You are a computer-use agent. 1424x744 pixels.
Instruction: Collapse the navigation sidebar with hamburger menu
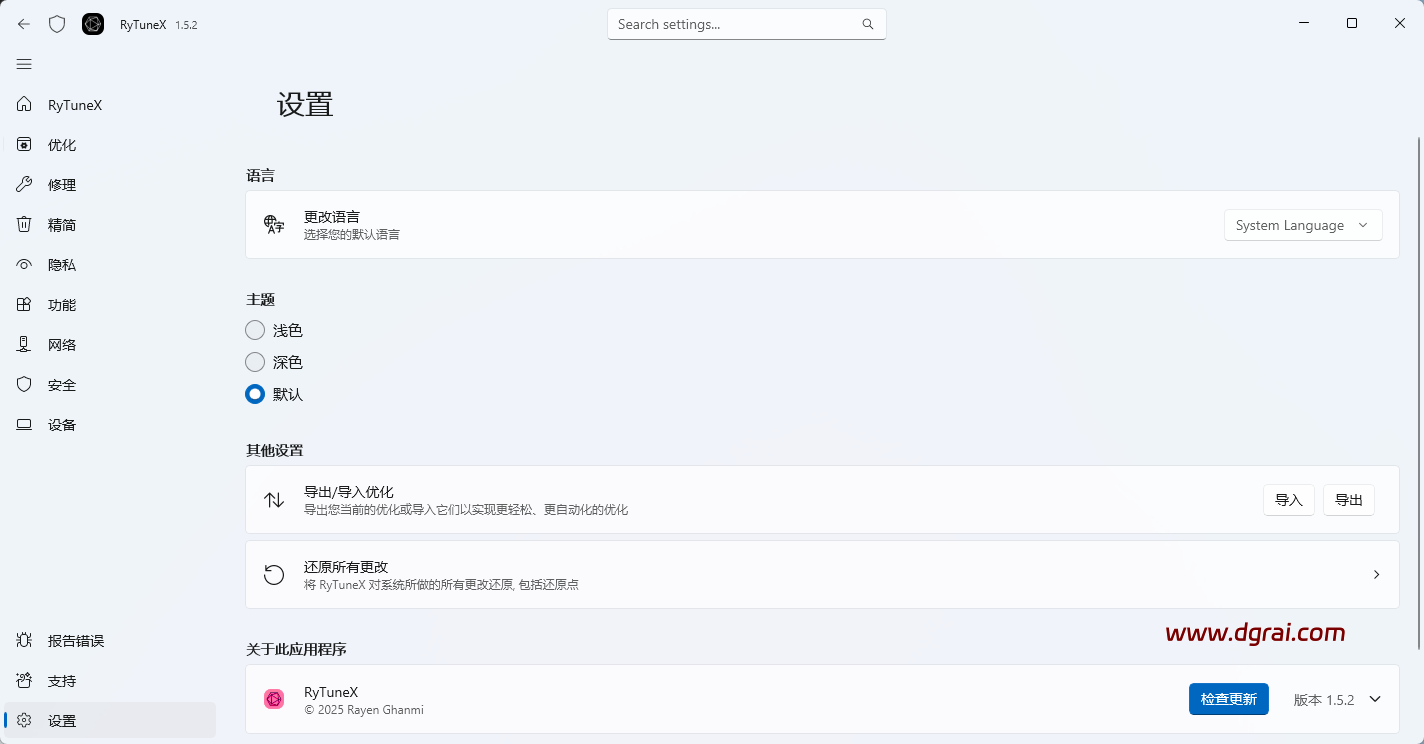click(x=24, y=64)
